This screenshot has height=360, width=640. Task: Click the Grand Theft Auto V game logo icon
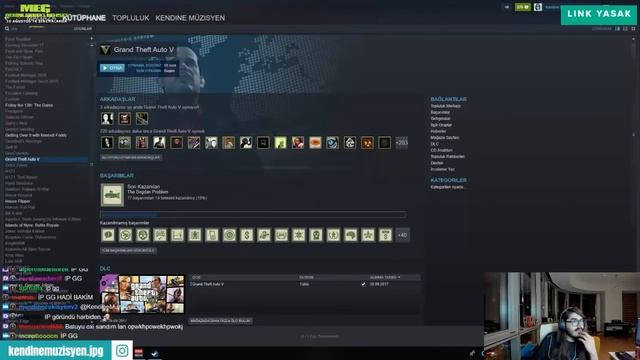pyautogui.click(x=105, y=50)
